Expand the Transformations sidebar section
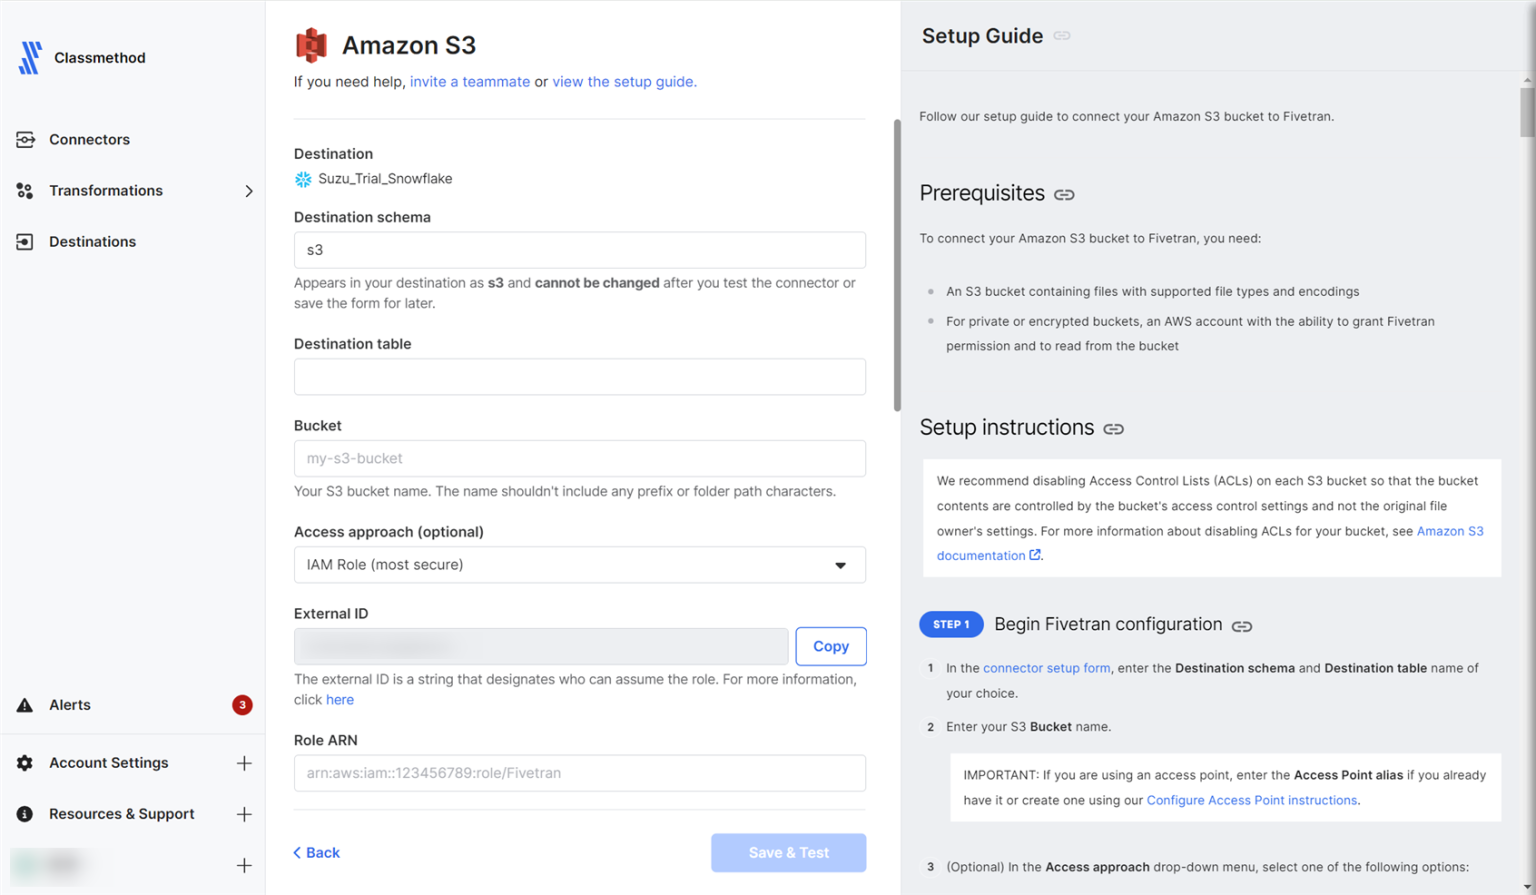Viewport: 1536px width, 895px height. [x=249, y=191]
